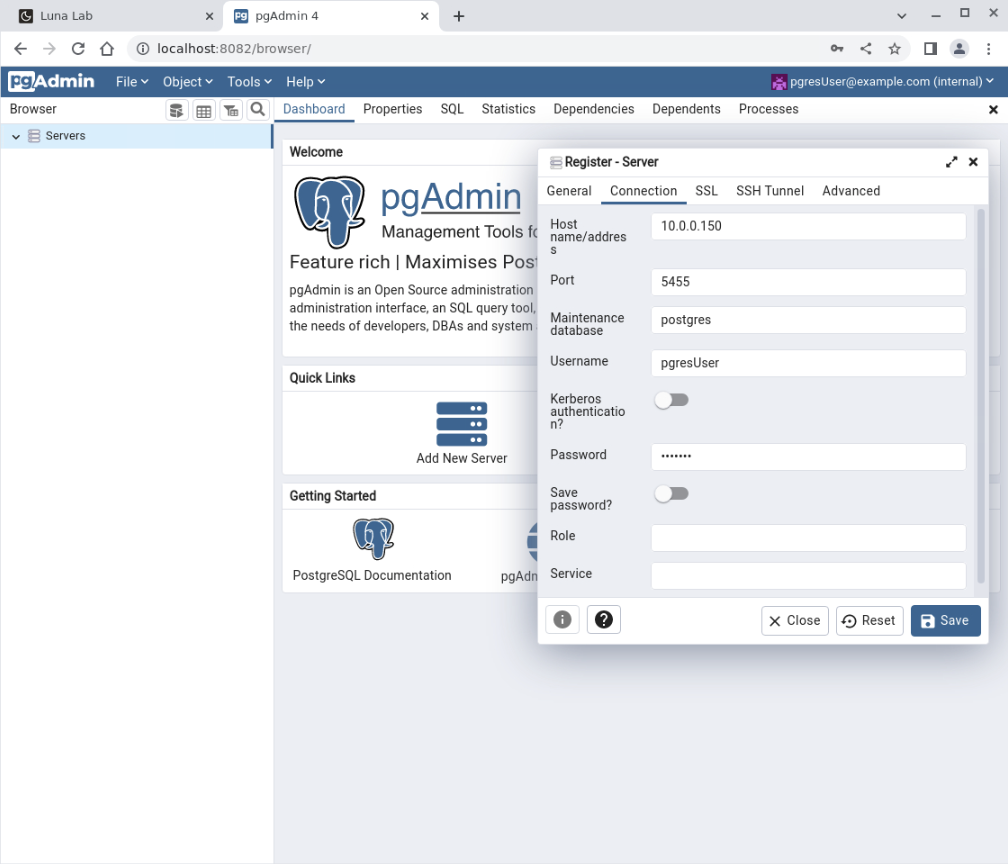Screen dimensions: 1008x864
Task: Click the View Data table icon
Action: (x=204, y=111)
